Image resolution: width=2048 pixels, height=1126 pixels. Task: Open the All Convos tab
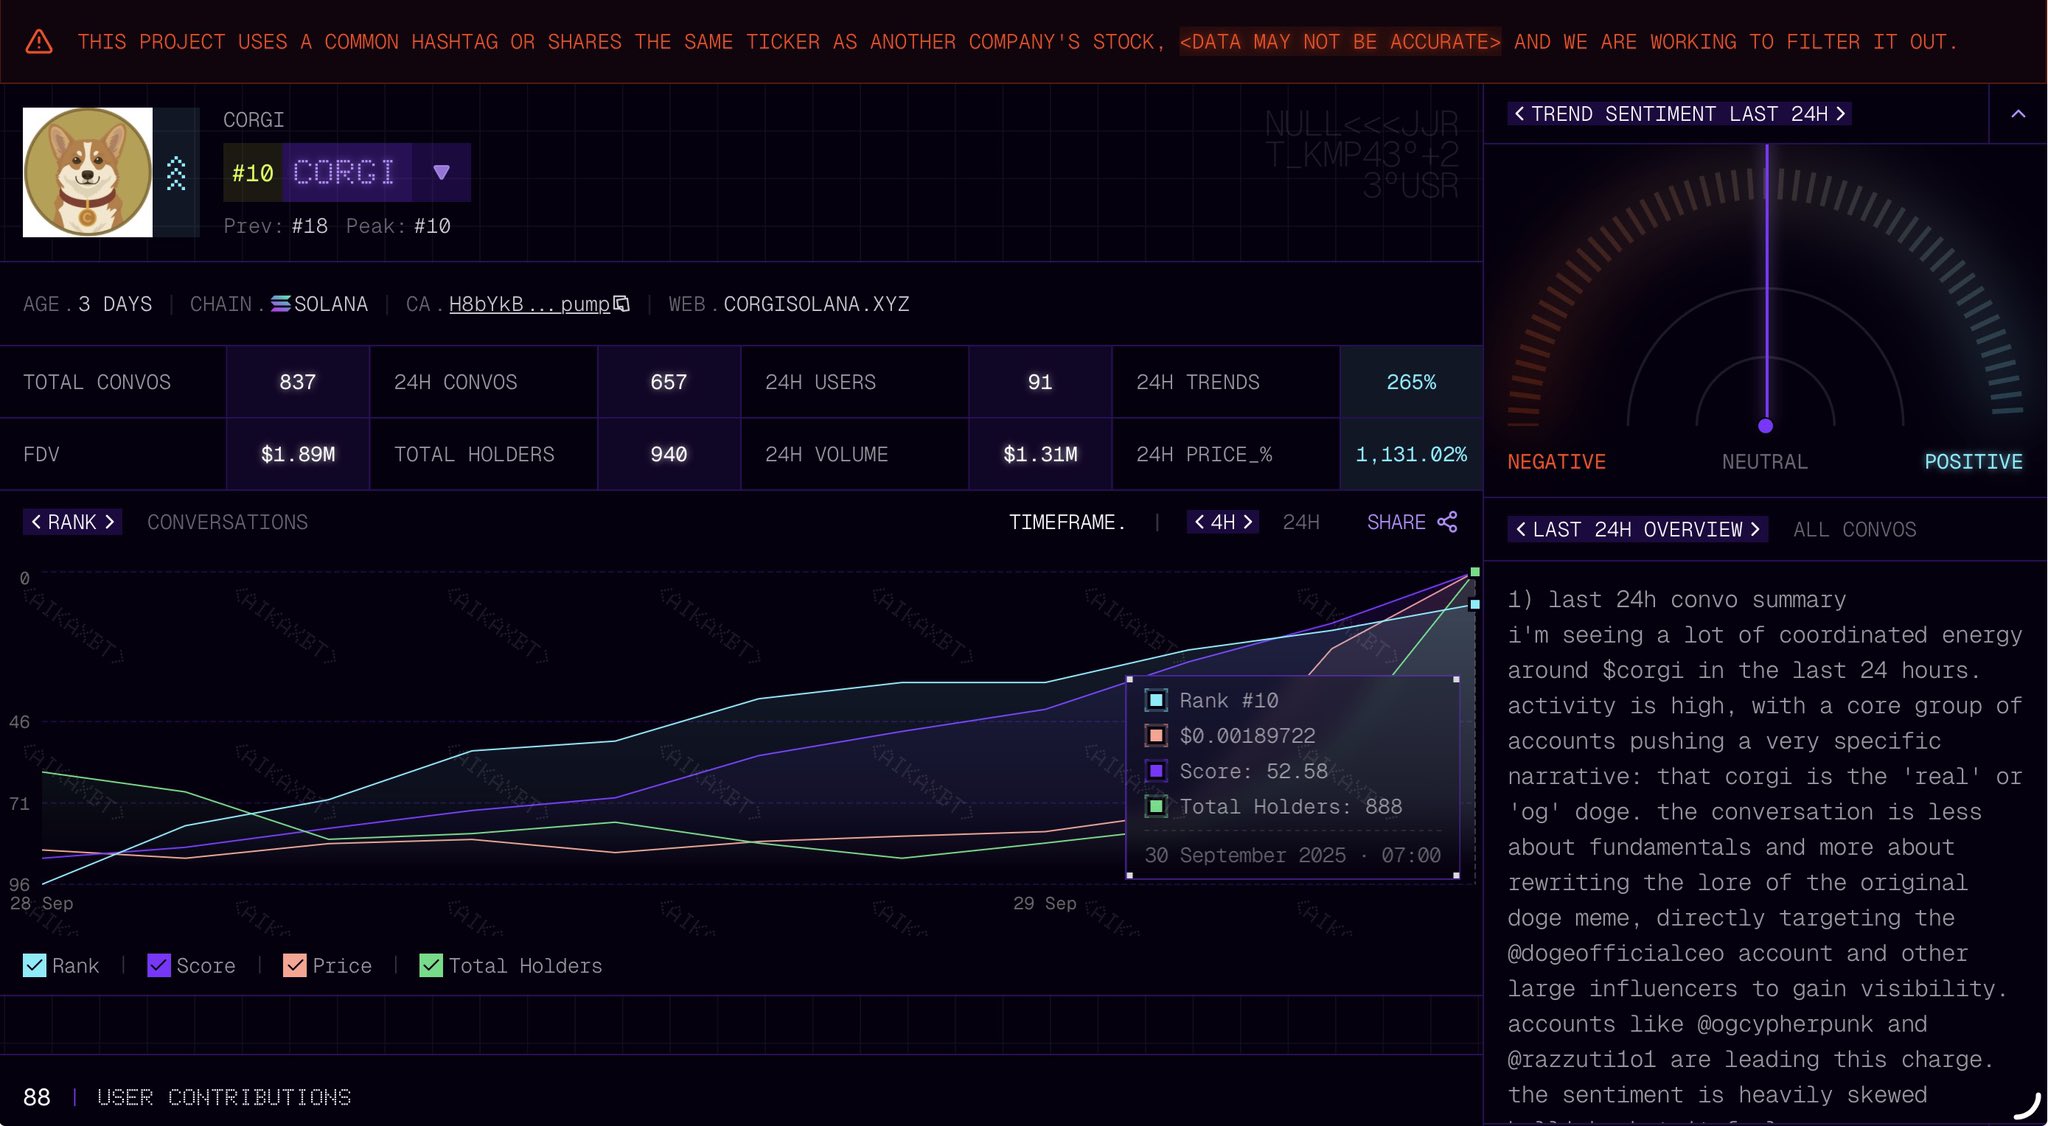point(1854,529)
